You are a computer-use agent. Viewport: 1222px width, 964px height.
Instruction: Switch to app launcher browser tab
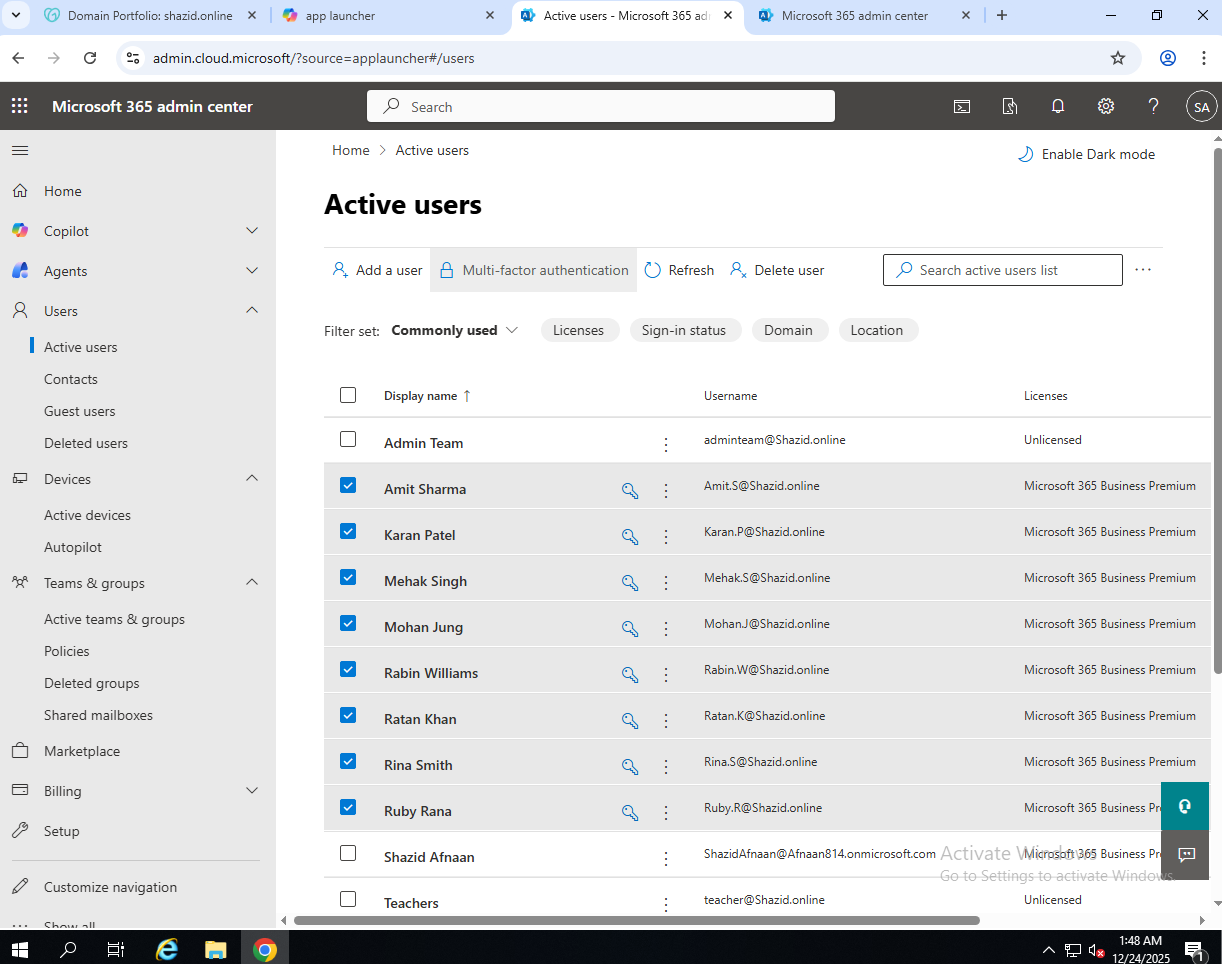(x=388, y=15)
